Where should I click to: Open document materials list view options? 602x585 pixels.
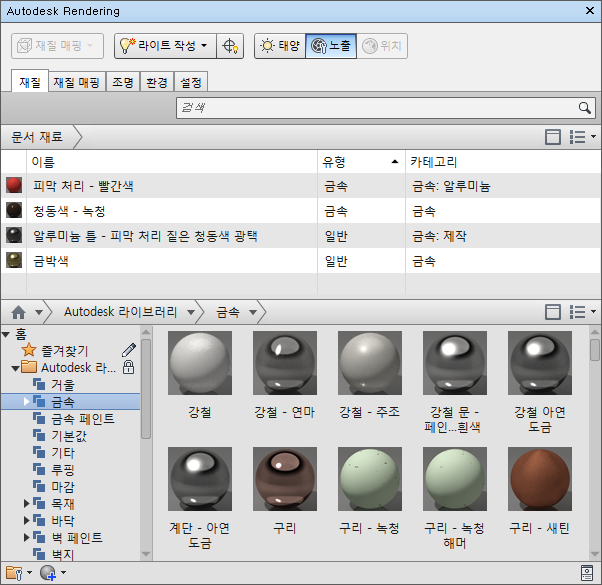pos(582,137)
